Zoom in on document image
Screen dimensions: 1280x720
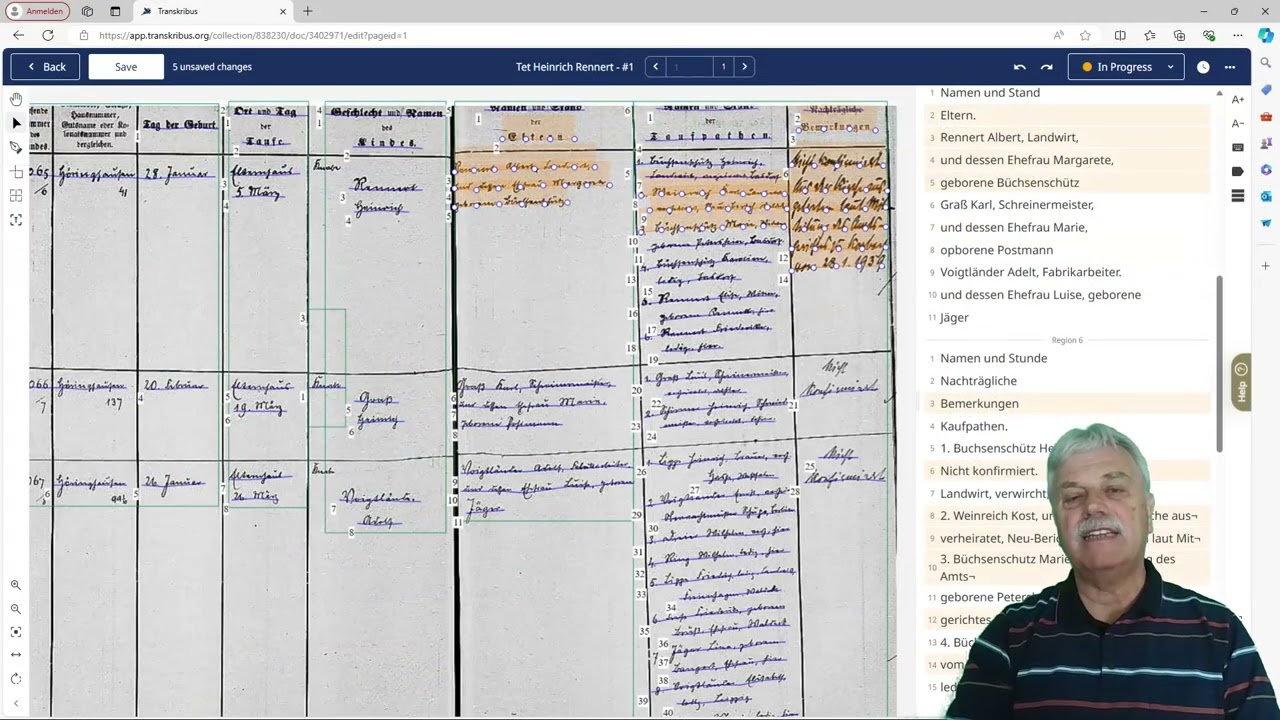[x=16, y=585]
